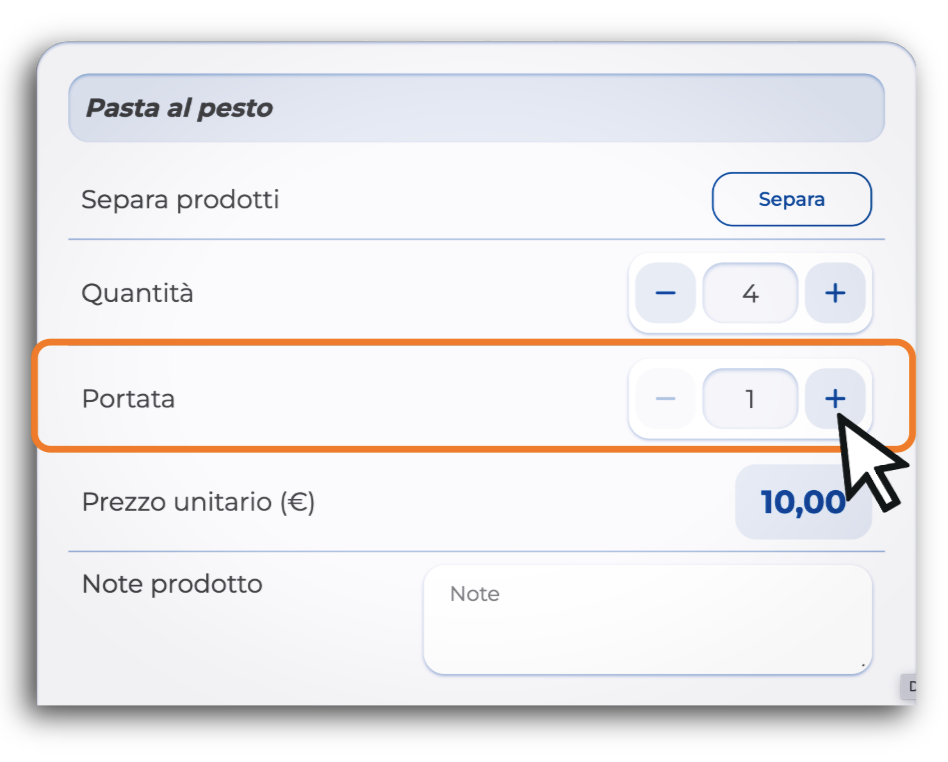
Task: Click the Note placeholder text
Action: point(475,594)
